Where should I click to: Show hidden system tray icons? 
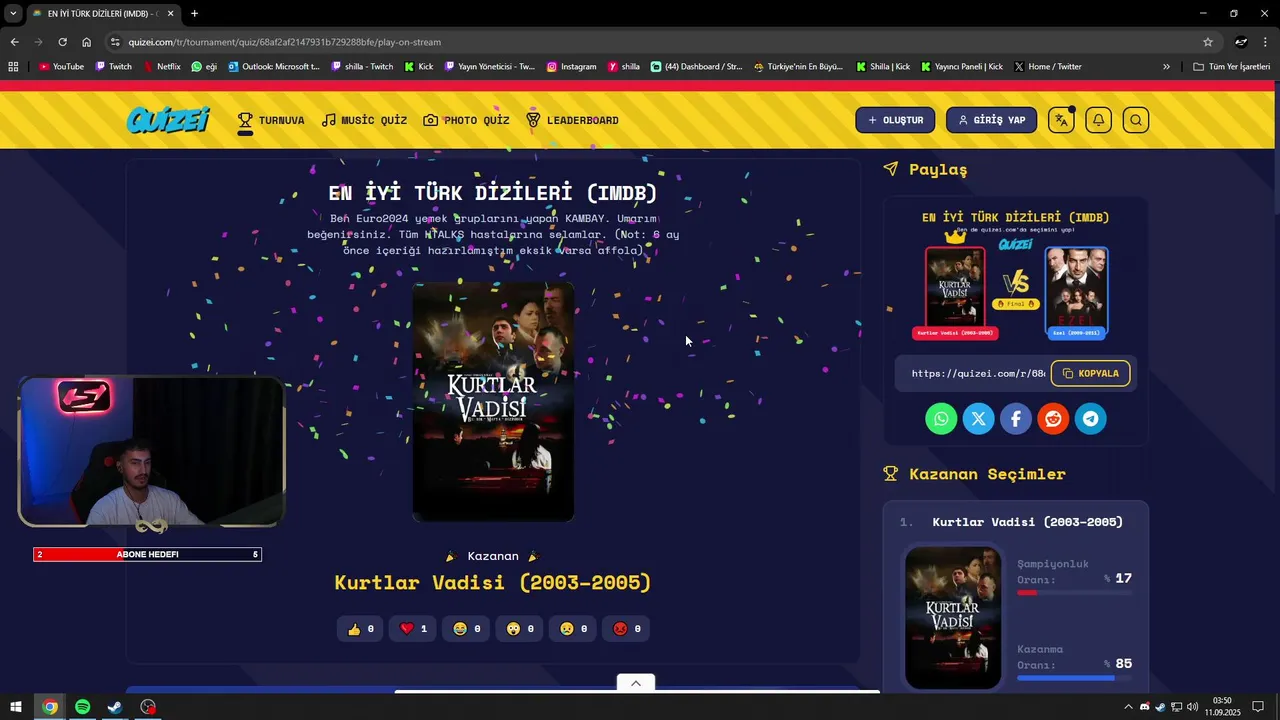click(1129, 707)
